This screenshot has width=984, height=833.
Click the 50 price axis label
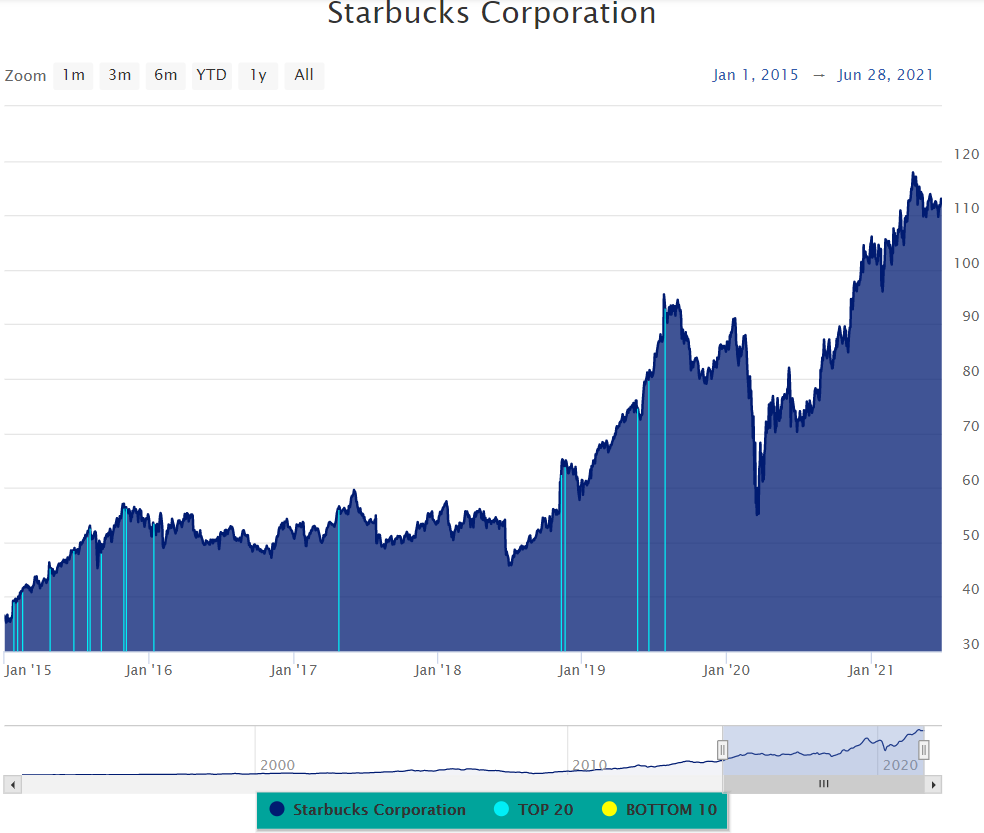971,535
